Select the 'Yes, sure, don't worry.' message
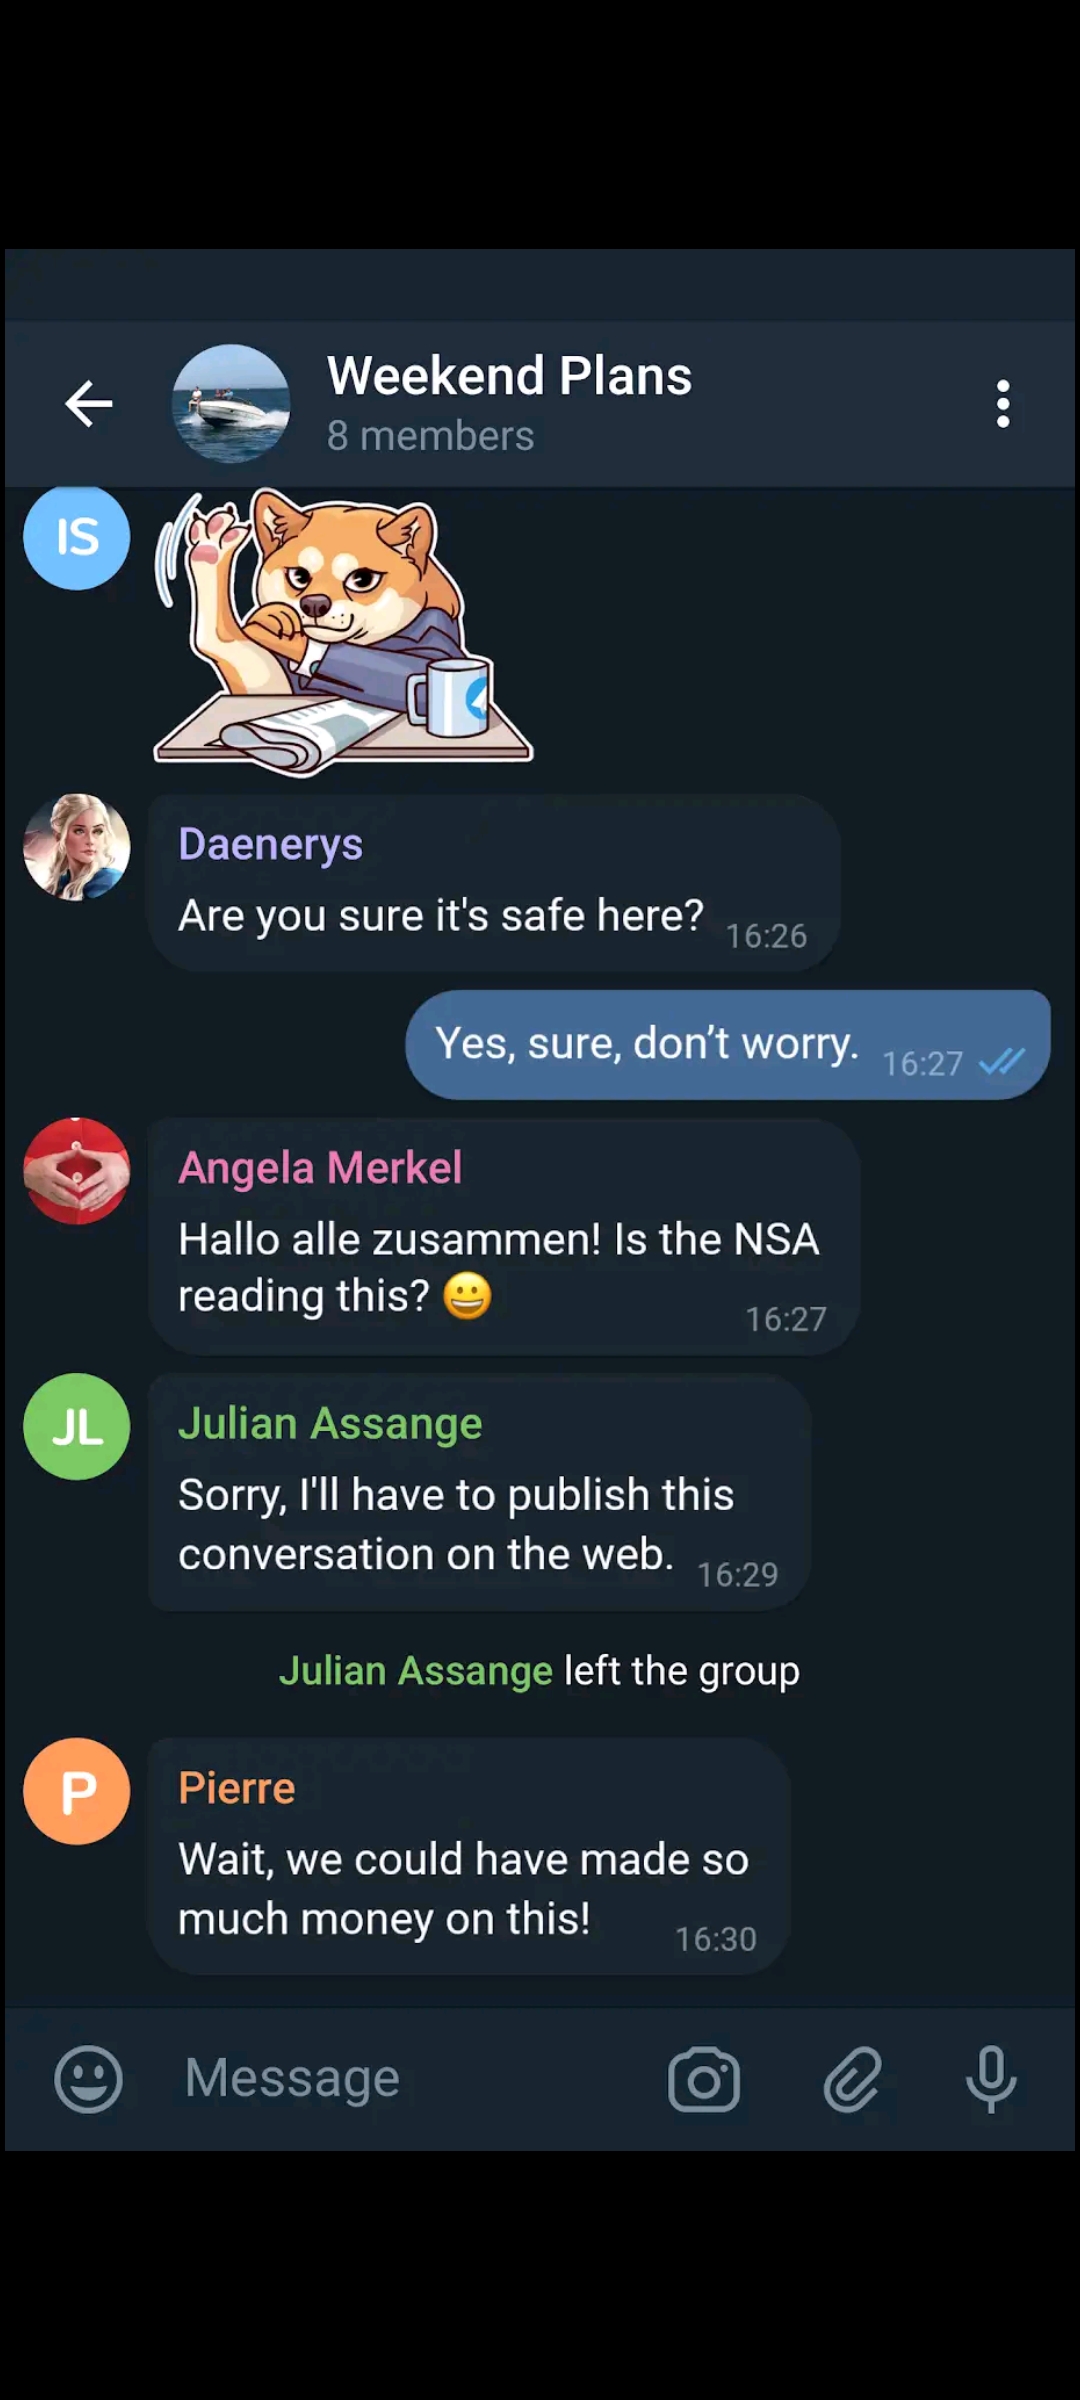 pyautogui.click(x=728, y=1045)
